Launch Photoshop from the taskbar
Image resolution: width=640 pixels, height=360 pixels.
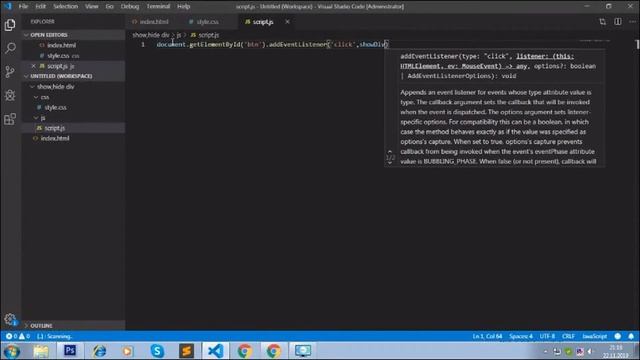click(70, 351)
